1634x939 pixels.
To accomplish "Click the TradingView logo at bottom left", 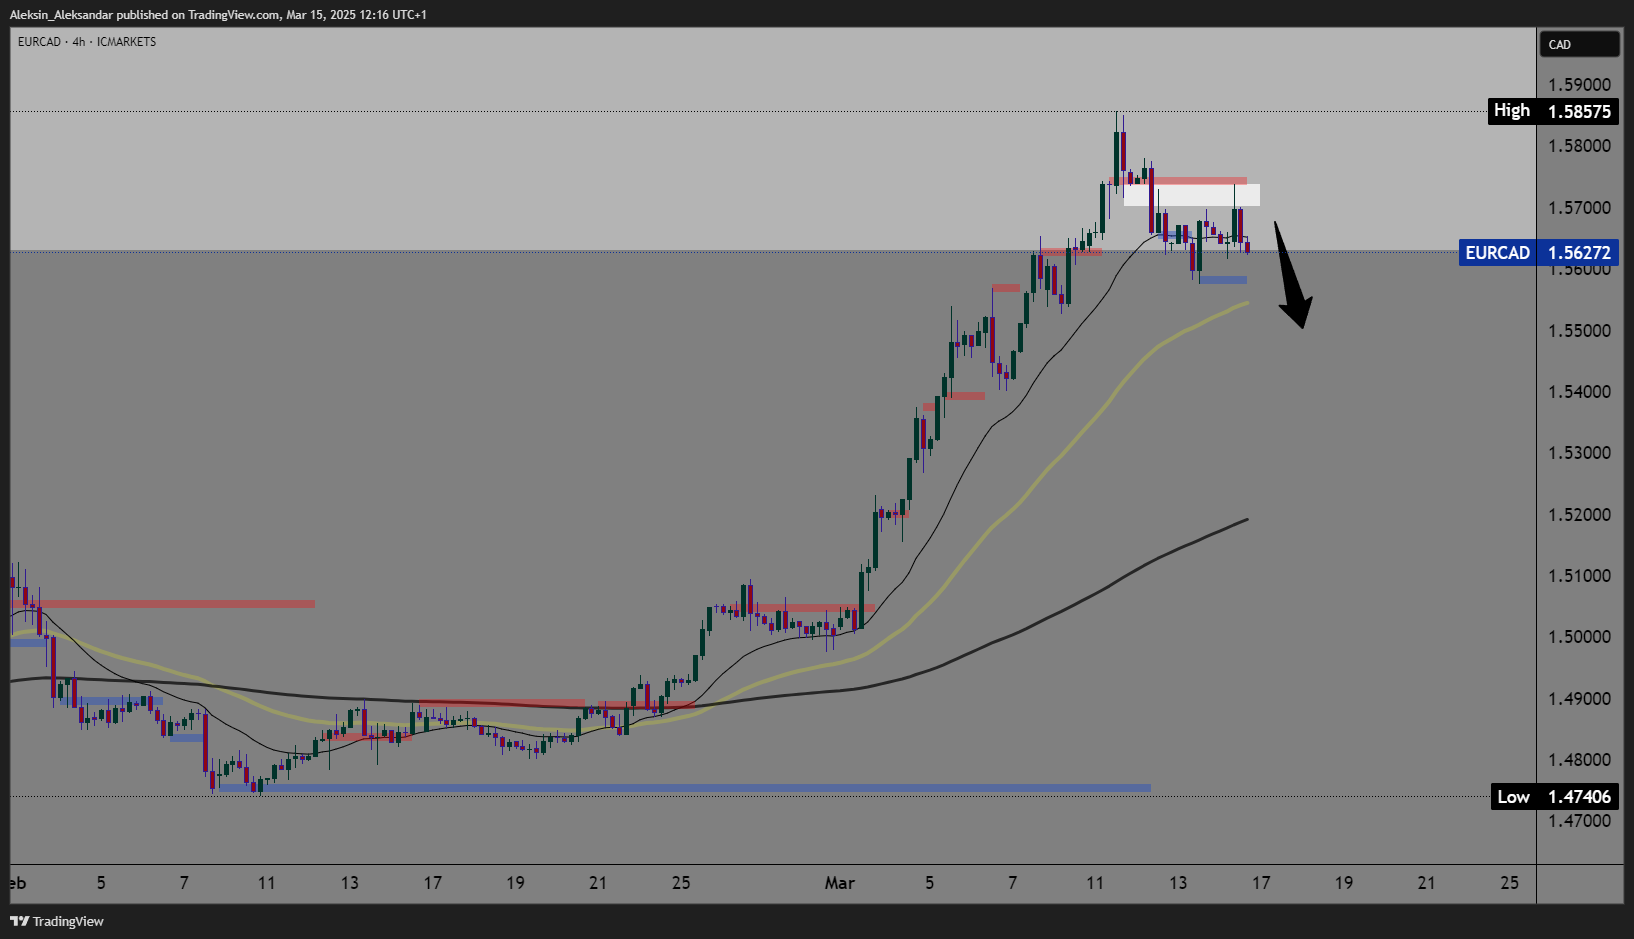I will tap(57, 921).
